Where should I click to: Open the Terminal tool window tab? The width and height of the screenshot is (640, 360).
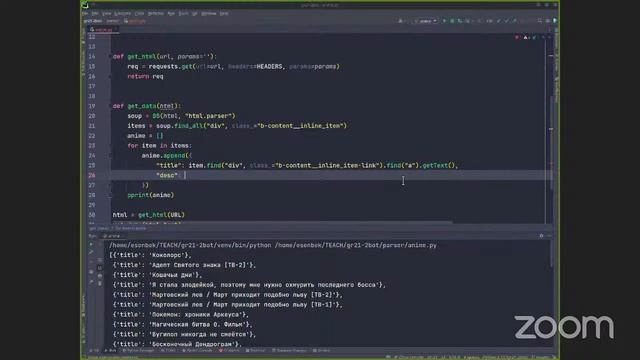tap(256, 351)
